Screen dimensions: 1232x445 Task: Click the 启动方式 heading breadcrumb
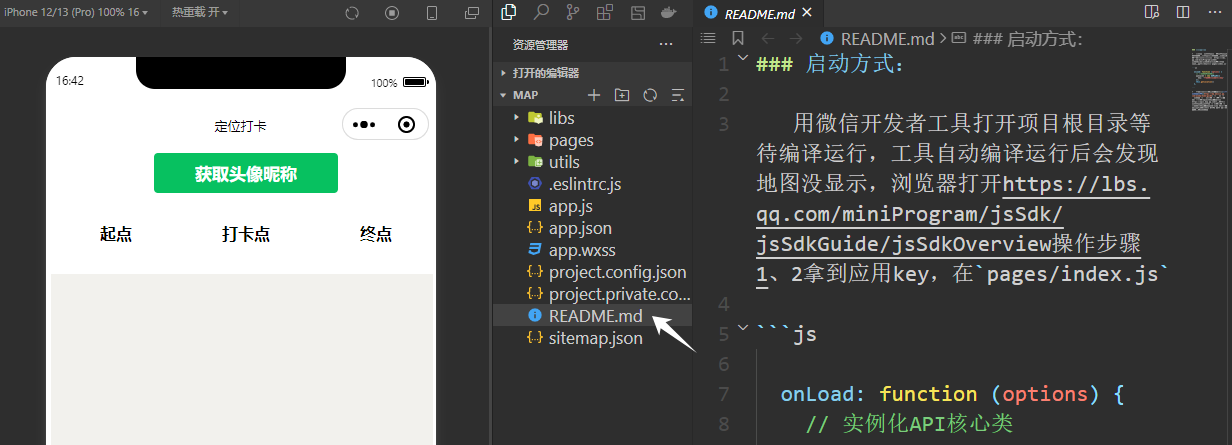click(x=1018, y=38)
